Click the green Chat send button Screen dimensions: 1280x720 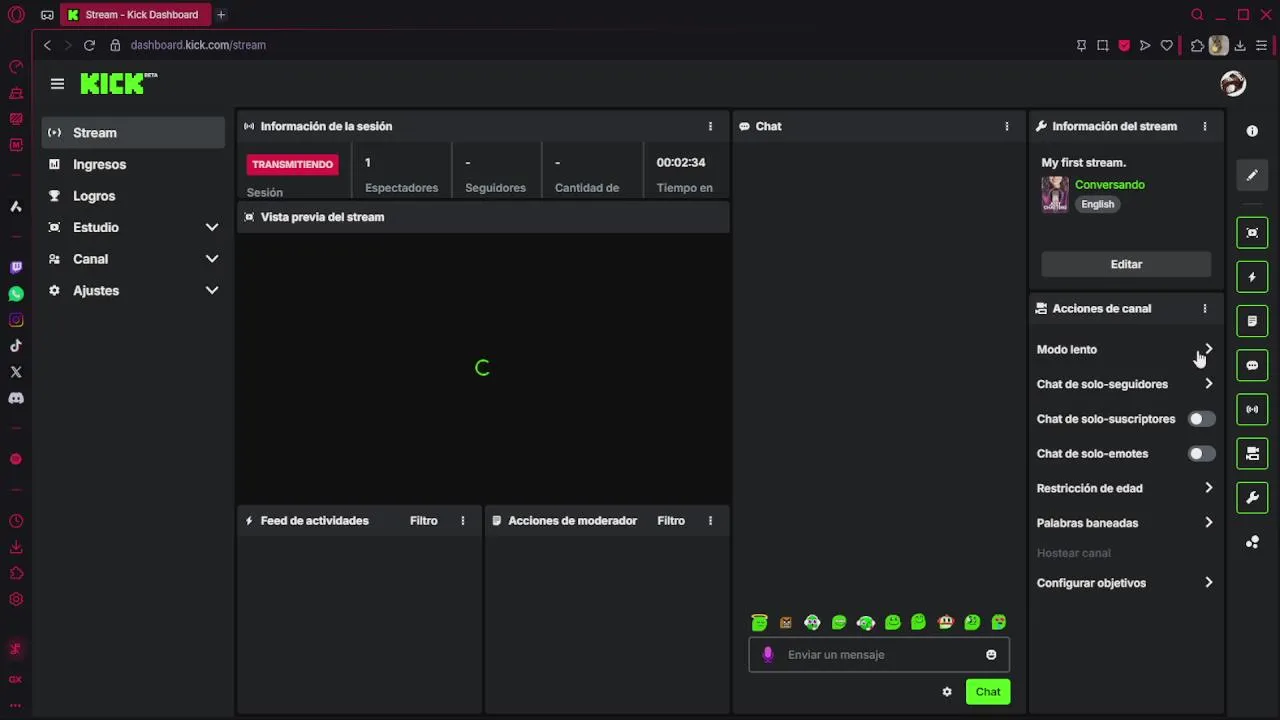[x=988, y=692]
